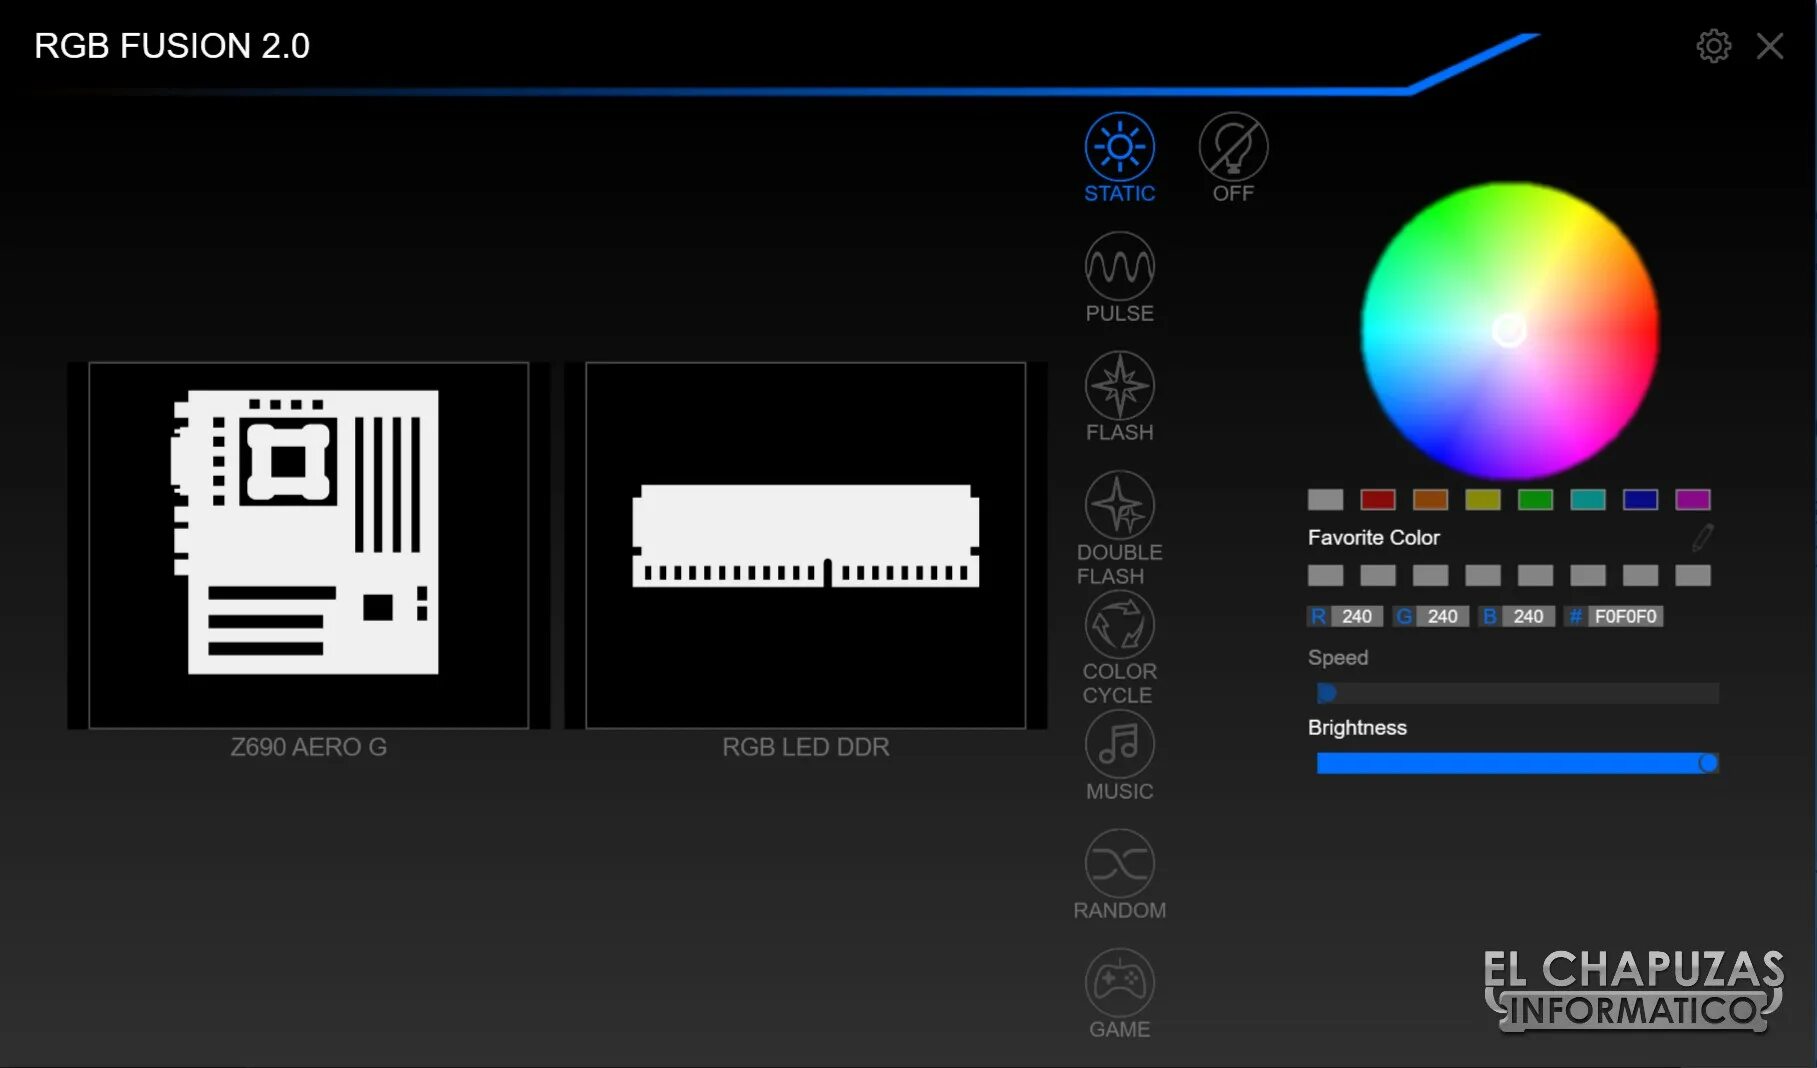Image resolution: width=1817 pixels, height=1068 pixels.
Task: Pick the yellow preset color swatch
Action: click(1482, 499)
